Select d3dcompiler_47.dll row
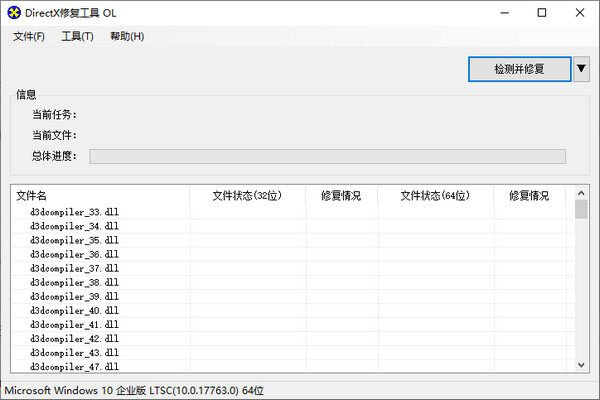Screen dimensions: 600x400 (293, 366)
